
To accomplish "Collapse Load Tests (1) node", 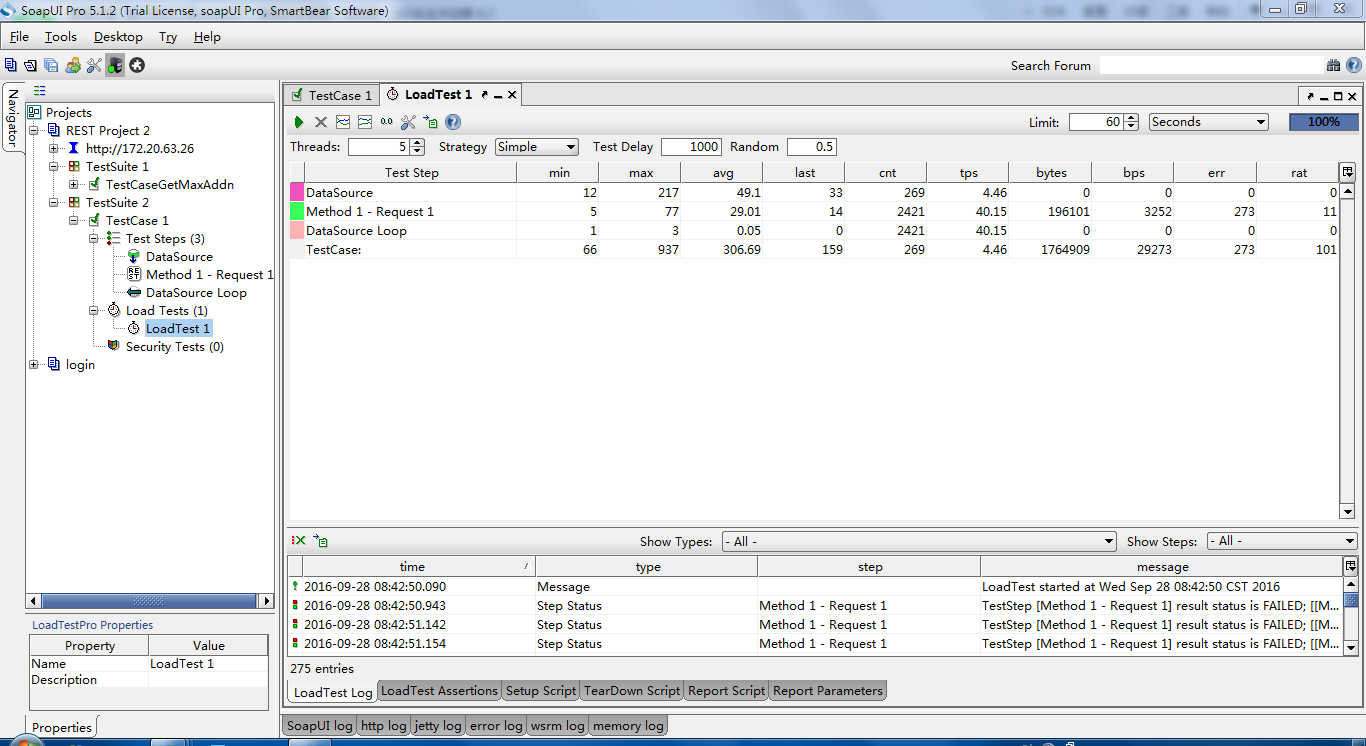I will click(94, 310).
